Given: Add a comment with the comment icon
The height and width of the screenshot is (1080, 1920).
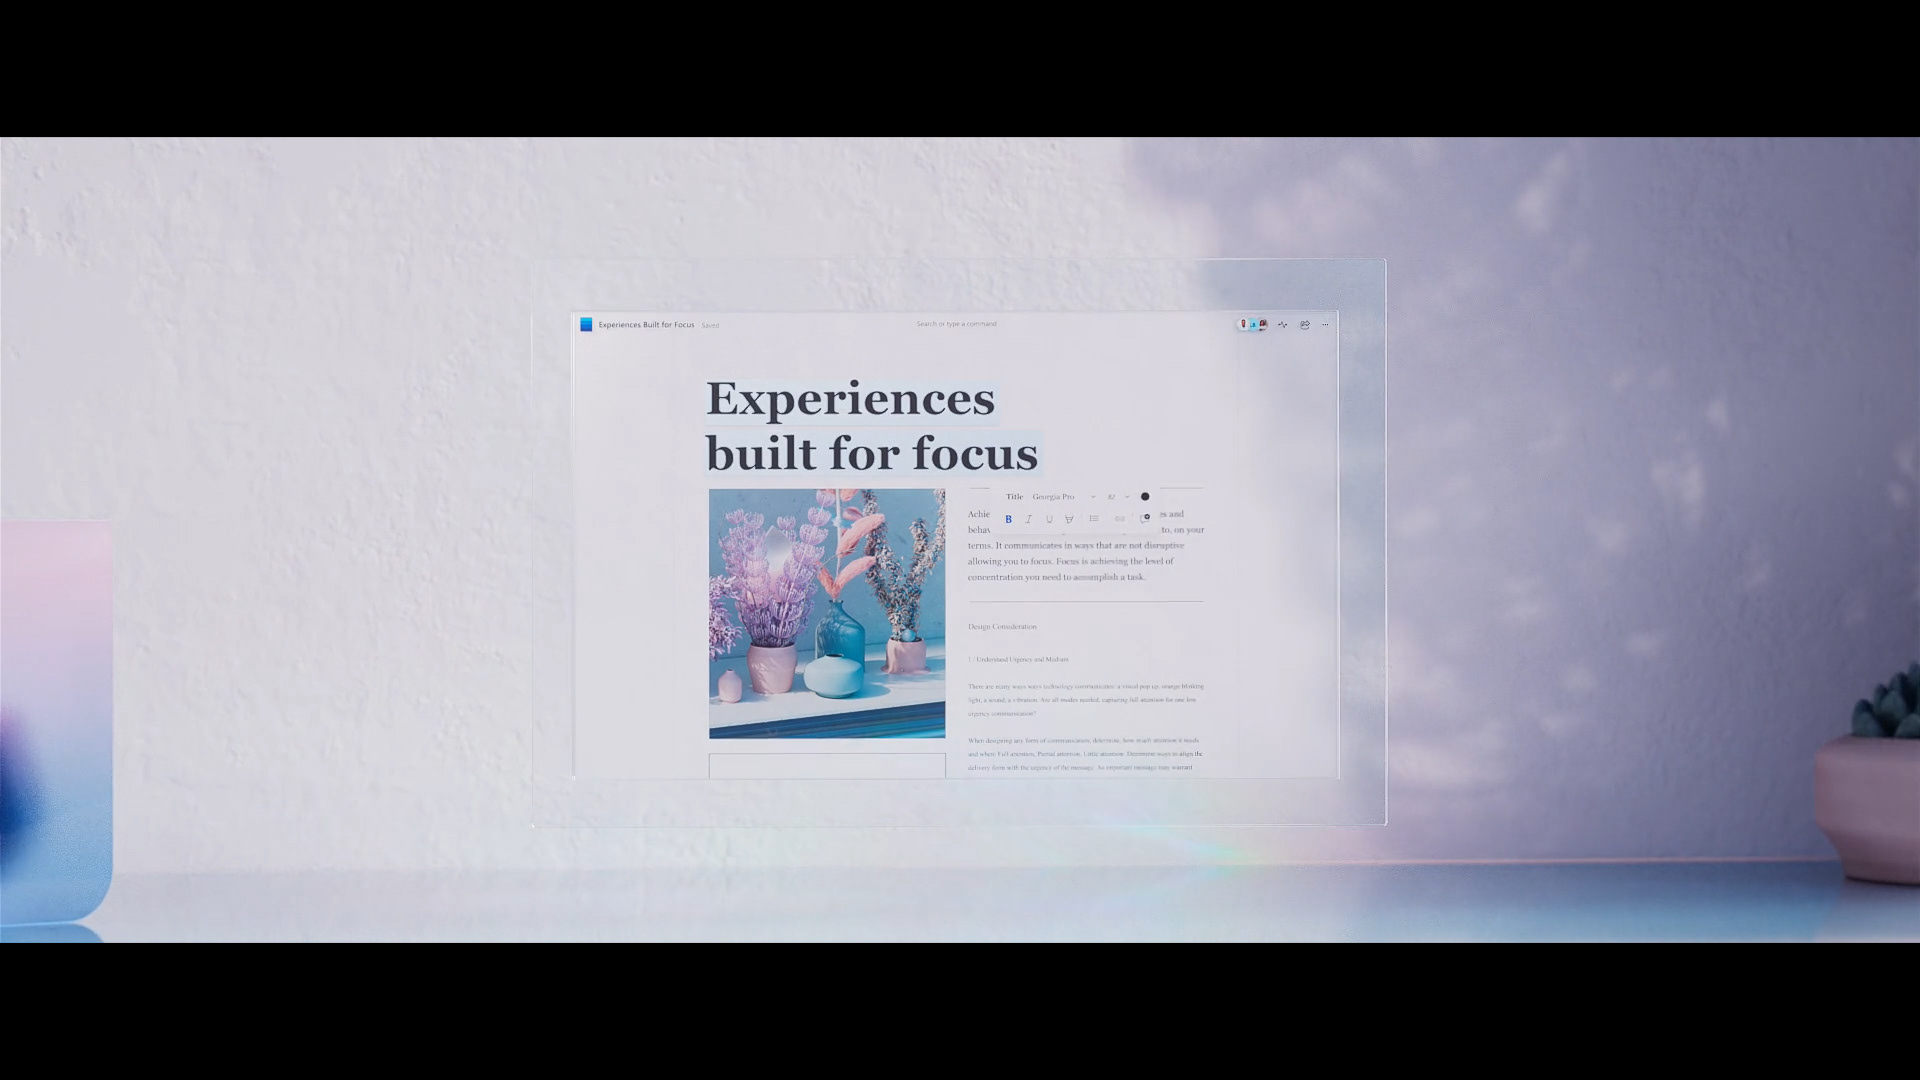Looking at the screenshot, I should [1145, 518].
